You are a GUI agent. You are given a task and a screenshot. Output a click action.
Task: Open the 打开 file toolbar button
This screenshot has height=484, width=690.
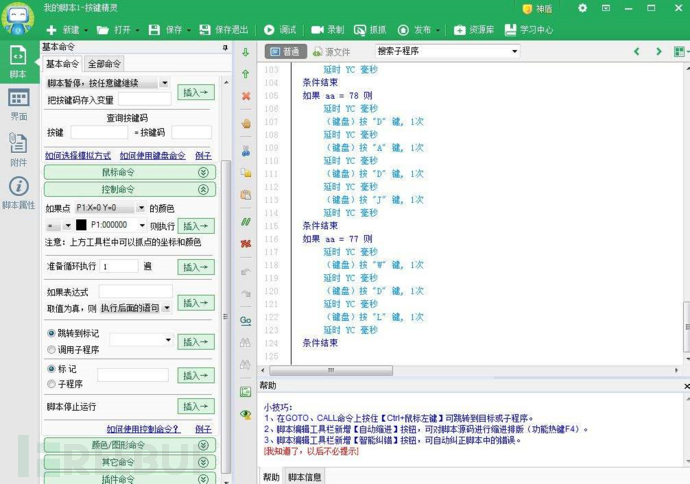pyautogui.click(x=114, y=30)
